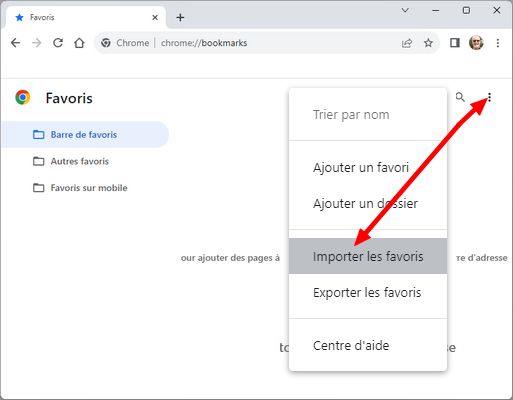Choose Ajouter un favori
513x400 pixels.
[368, 167]
